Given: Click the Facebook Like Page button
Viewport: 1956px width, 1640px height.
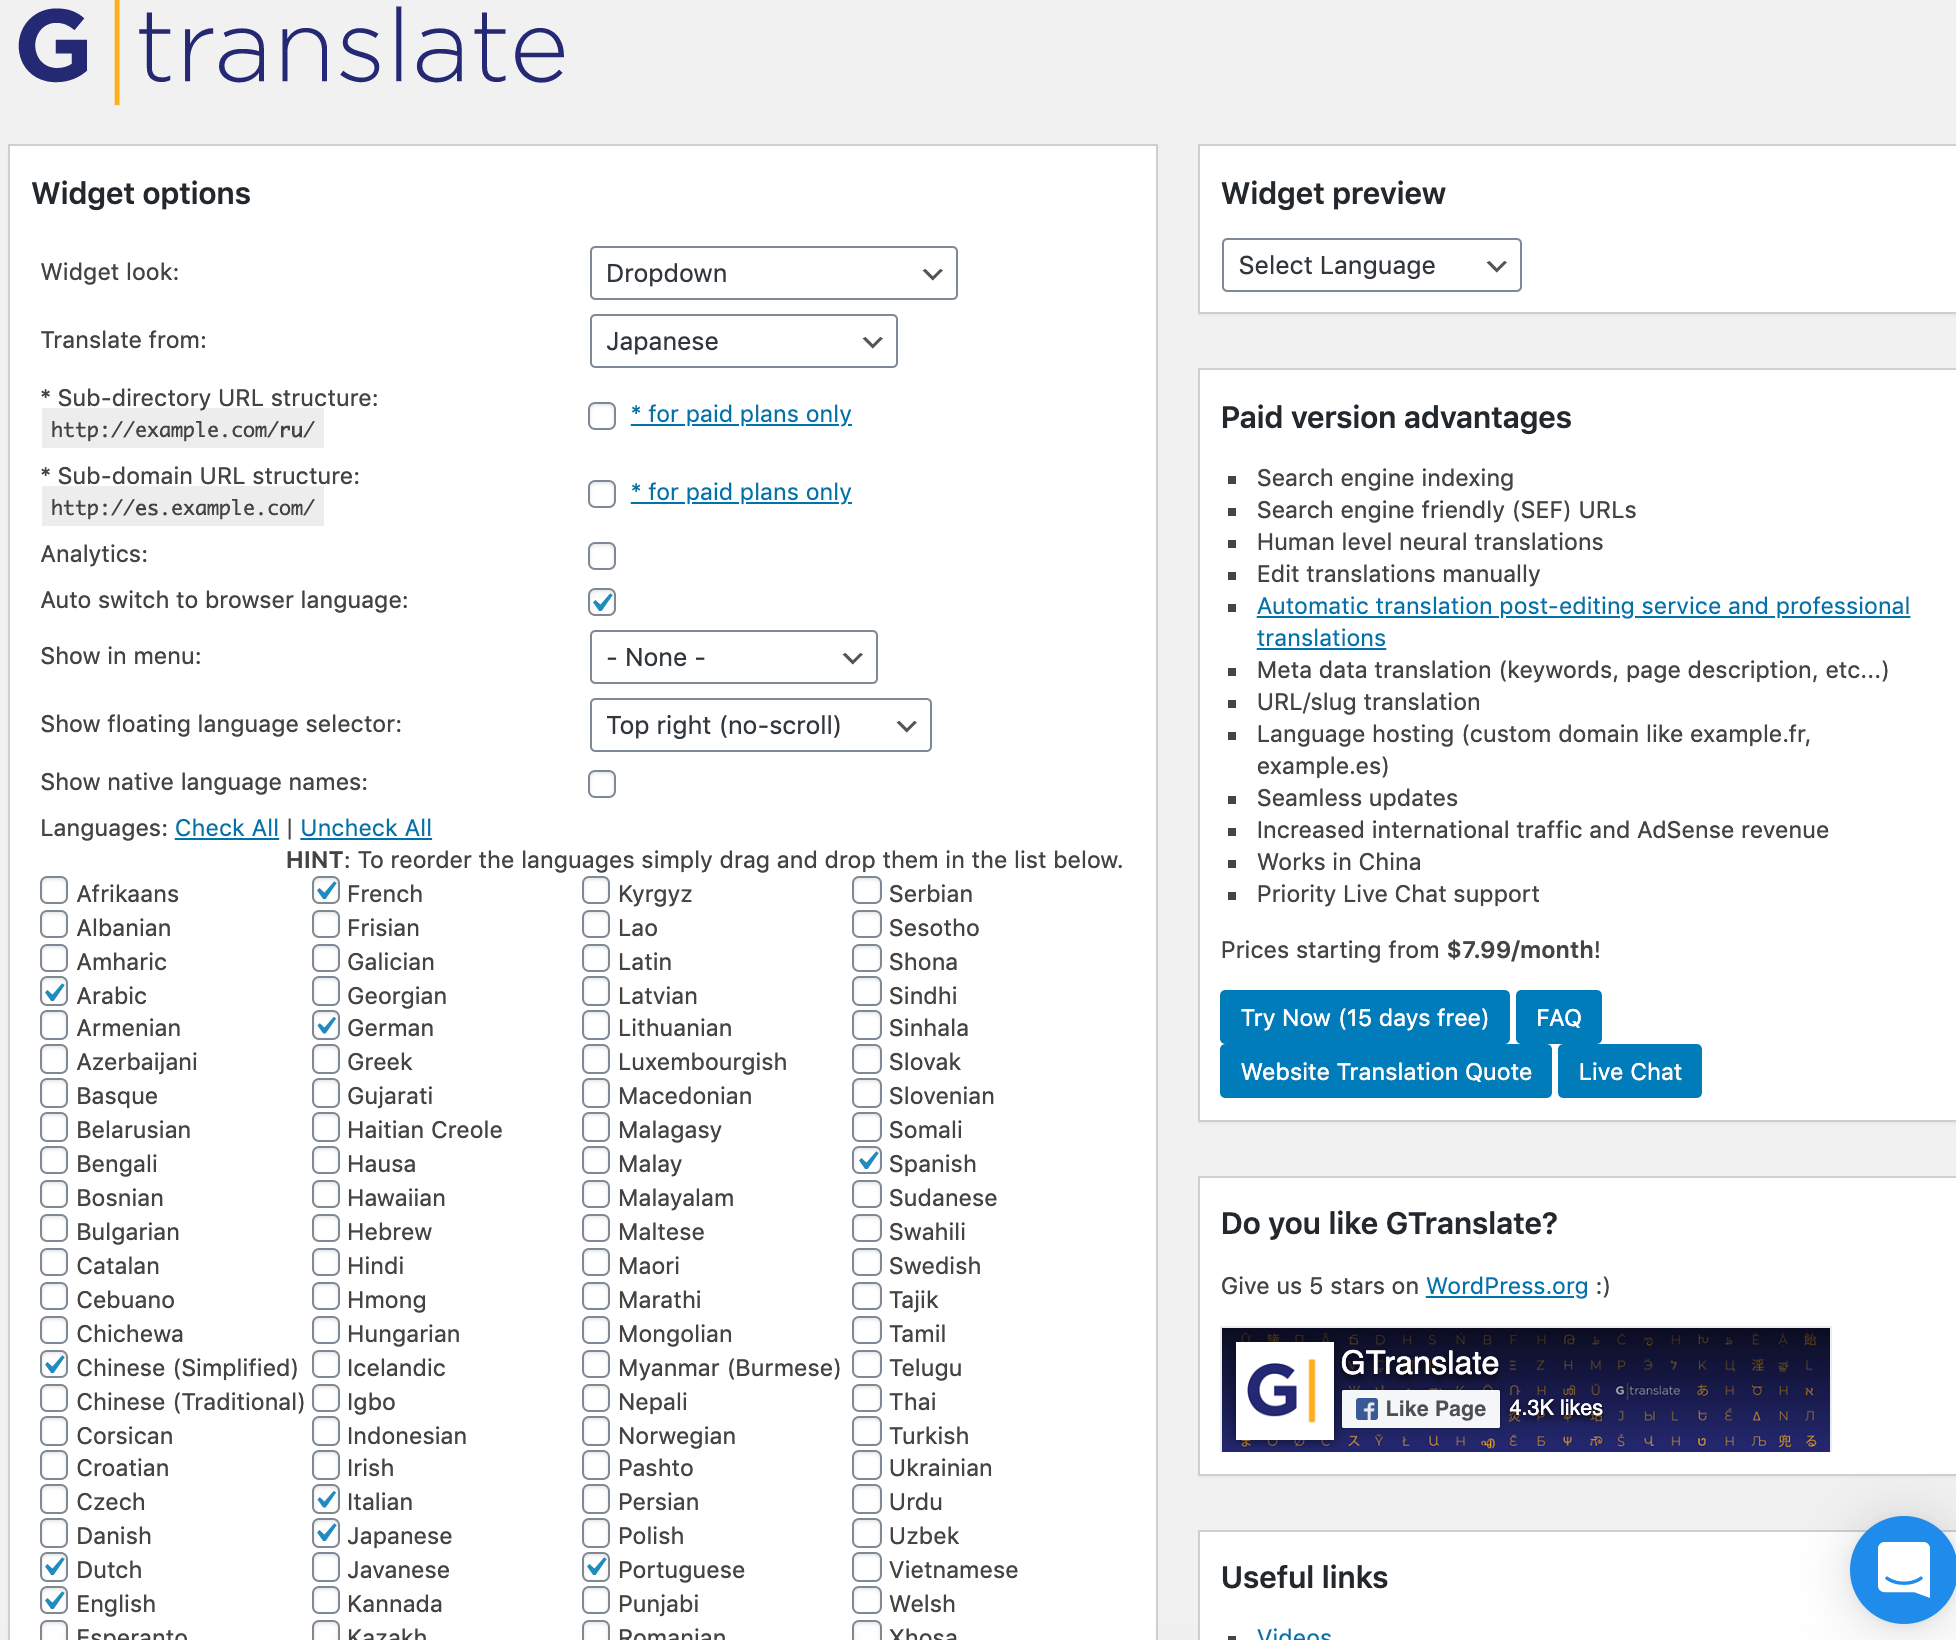Looking at the screenshot, I should 1420,1408.
